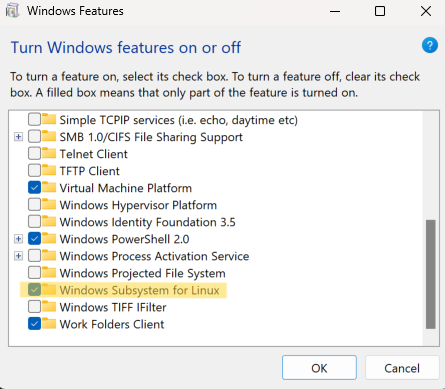Expand Windows Process Activation Service node

tap(19, 256)
